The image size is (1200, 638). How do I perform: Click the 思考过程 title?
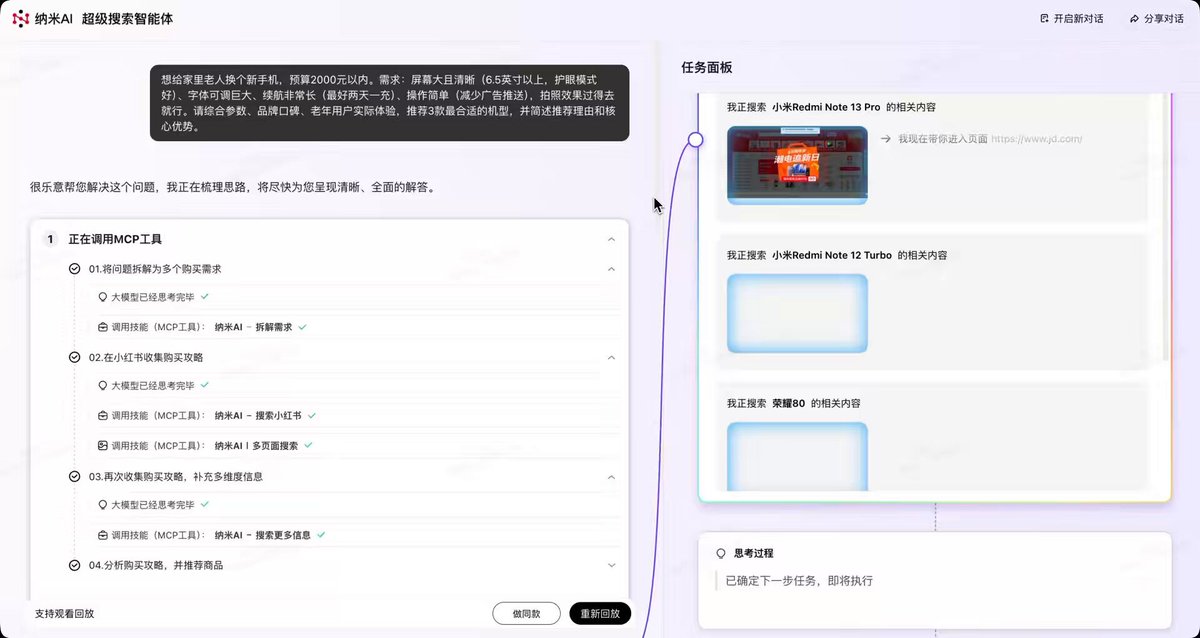(753, 553)
